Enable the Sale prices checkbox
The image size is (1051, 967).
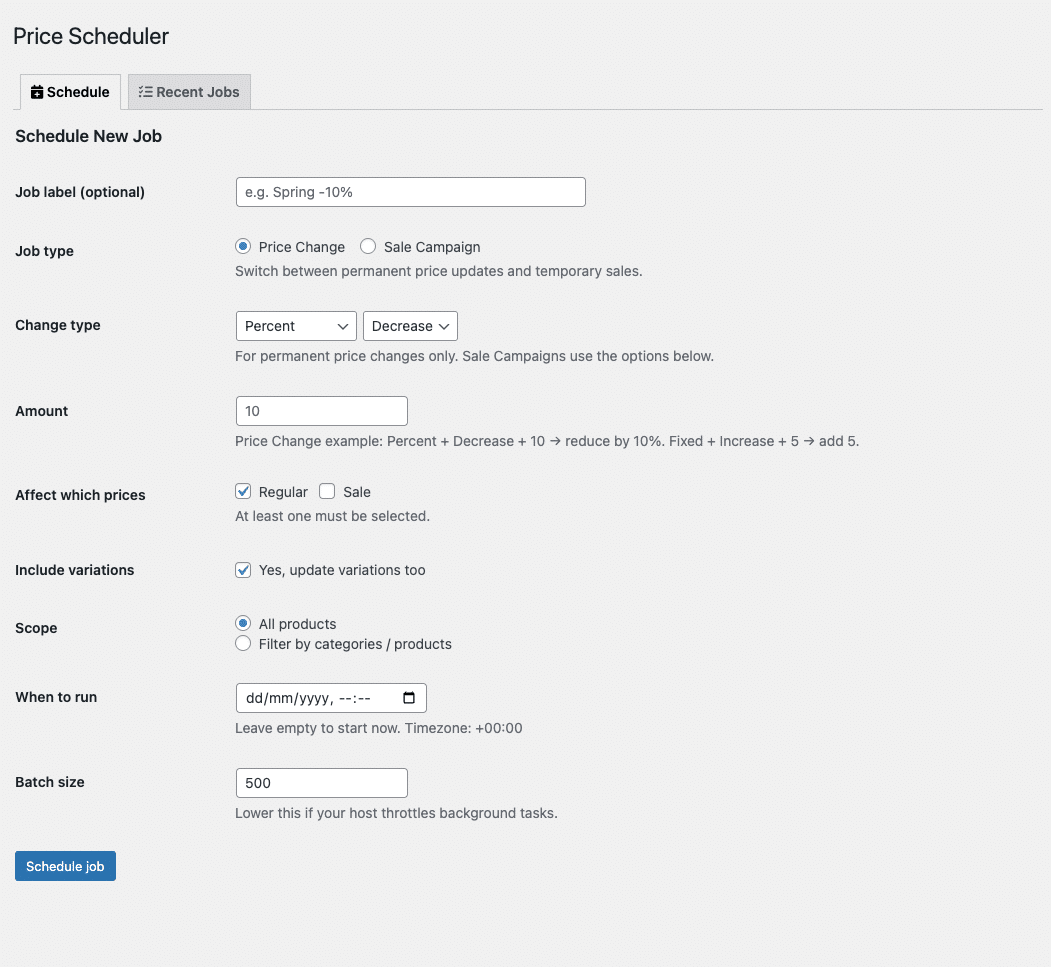tap(327, 492)
